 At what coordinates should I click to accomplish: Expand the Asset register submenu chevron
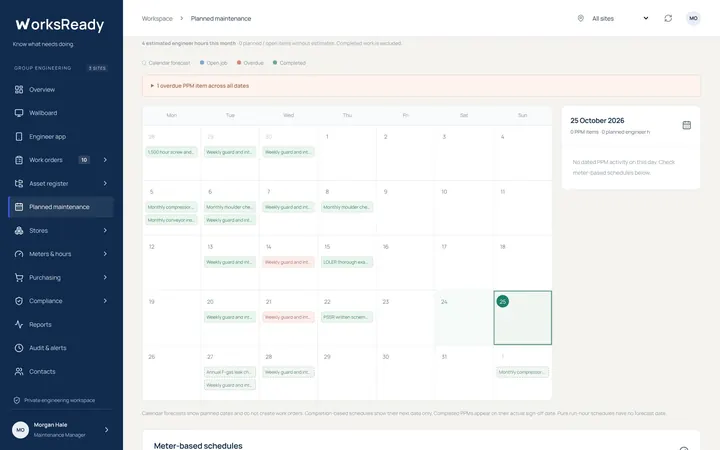[x=105, y=183]
